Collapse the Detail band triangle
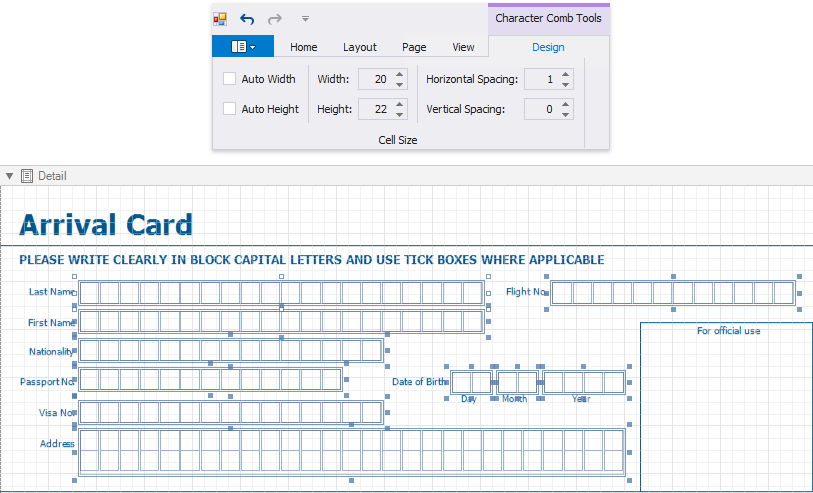Viewport: 813px width, 493px height. pyautogui.click(x=9, y=176)
